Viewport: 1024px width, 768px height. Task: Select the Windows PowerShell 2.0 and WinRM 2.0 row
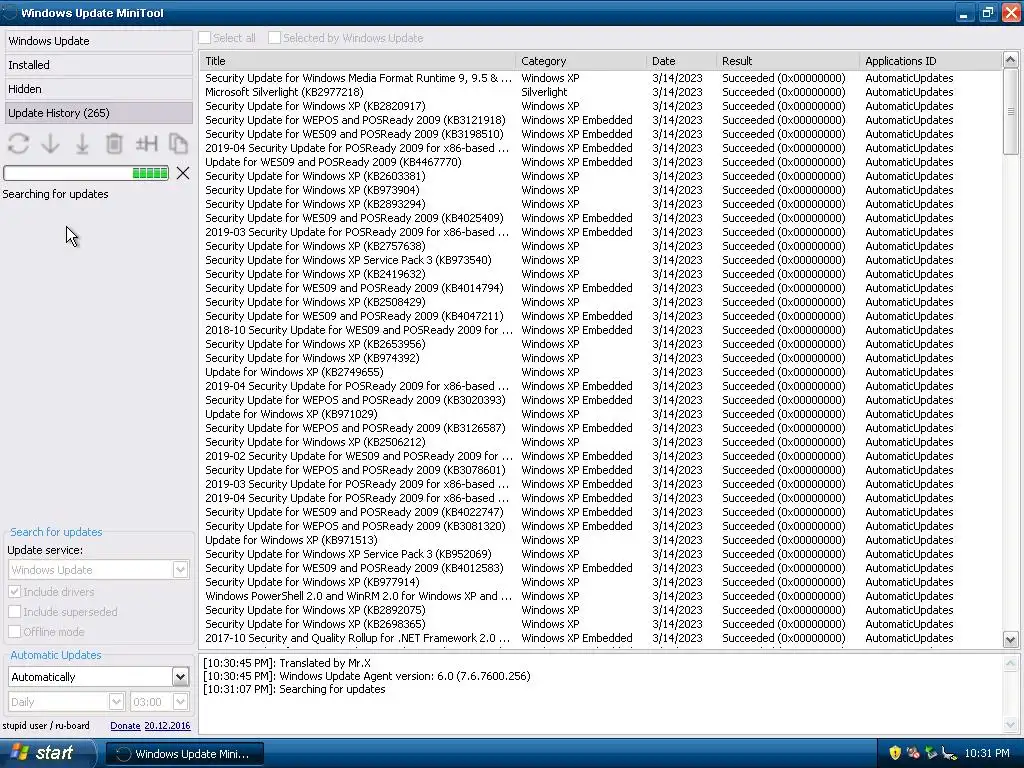[x=601, y=596]
